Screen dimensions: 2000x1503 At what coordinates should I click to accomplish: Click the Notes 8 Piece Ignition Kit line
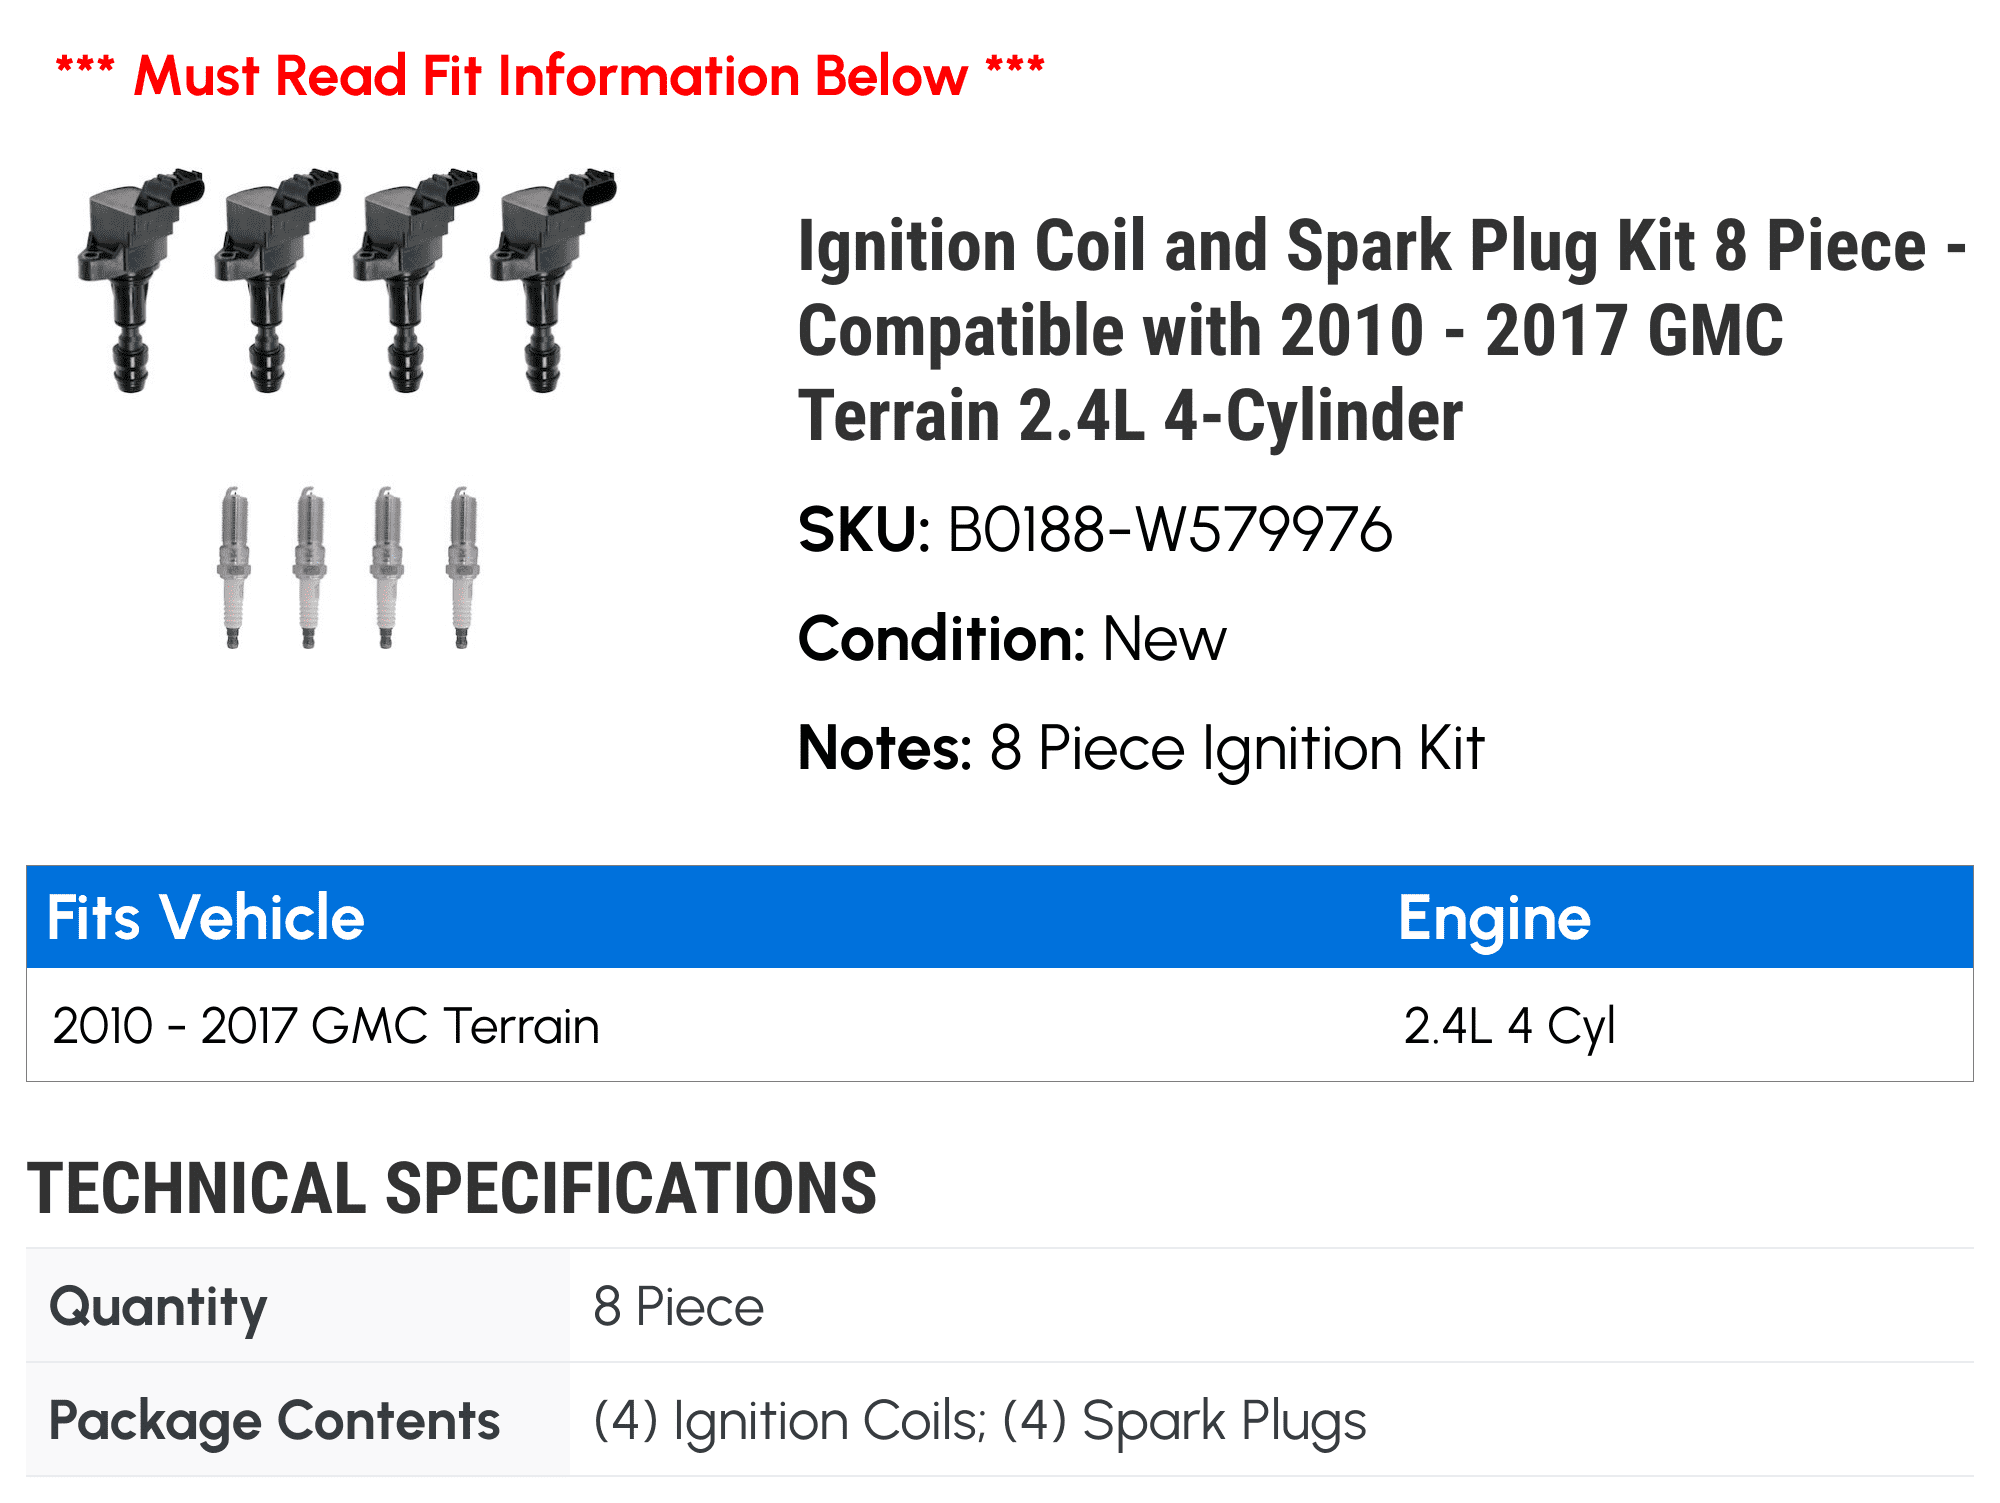coord(1141,748)
